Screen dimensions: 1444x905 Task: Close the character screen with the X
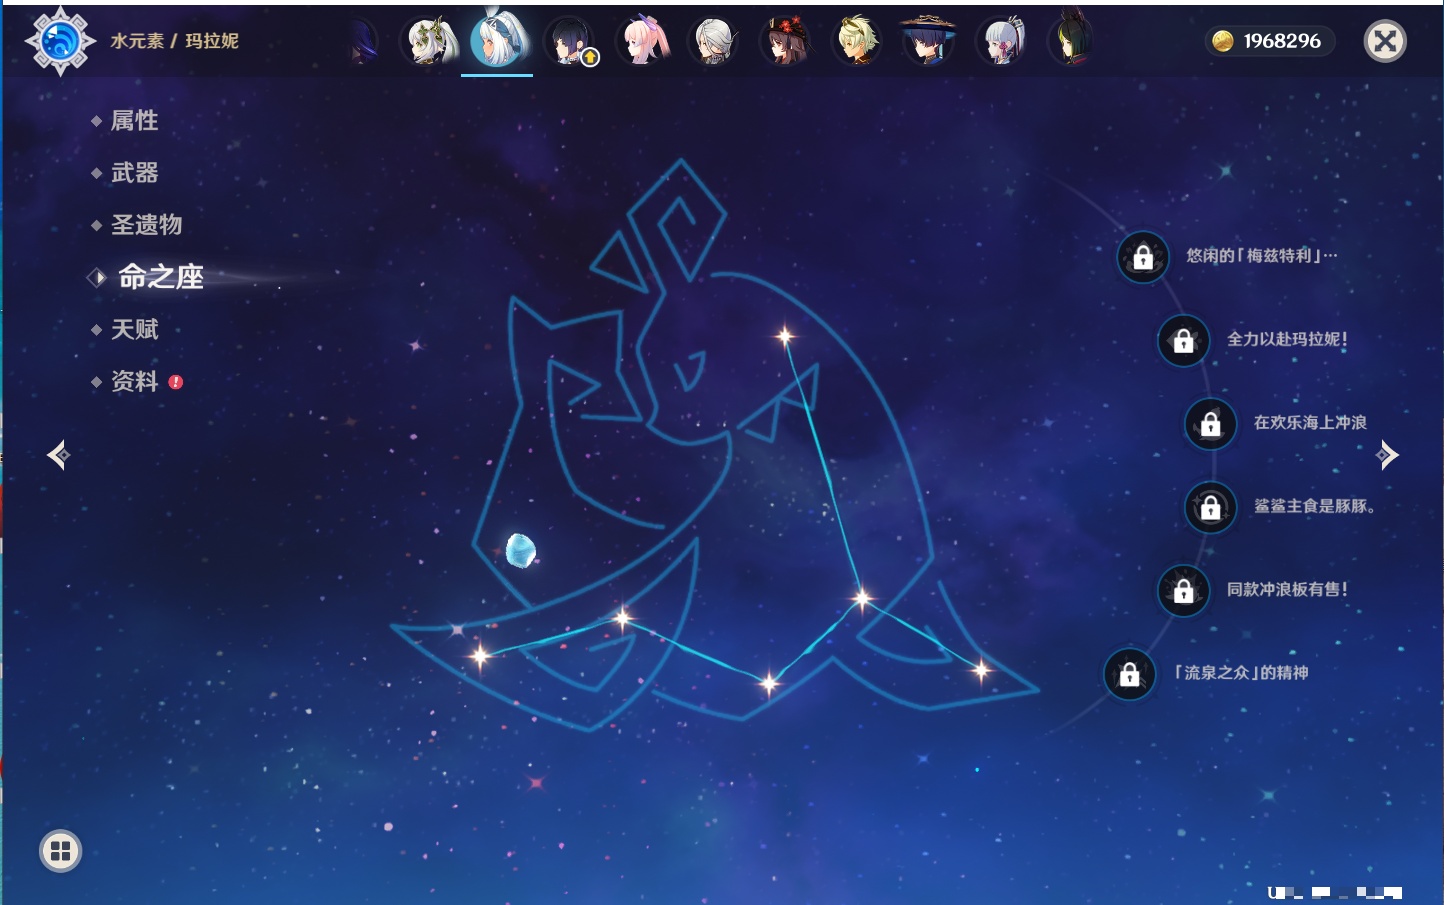(1385, 41)
